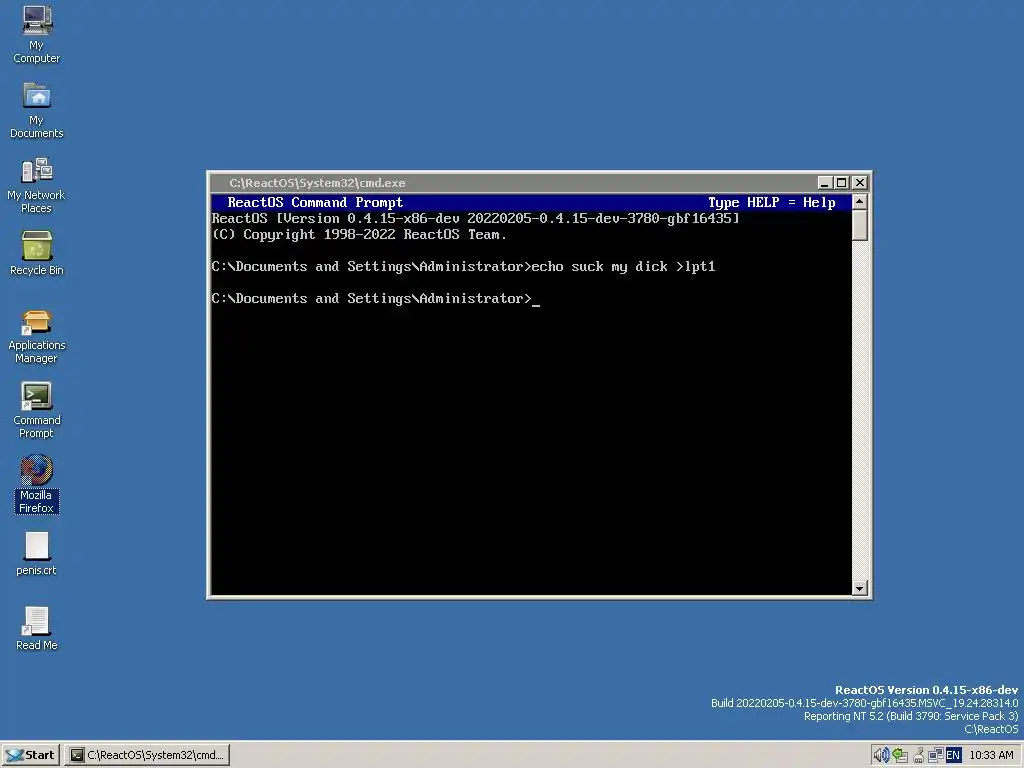The height and width of the screenshot is (768, 1024).
Task: Select the .crt certificate file icon on desktop
Action: pyautogui.click(x=37, y=553)
